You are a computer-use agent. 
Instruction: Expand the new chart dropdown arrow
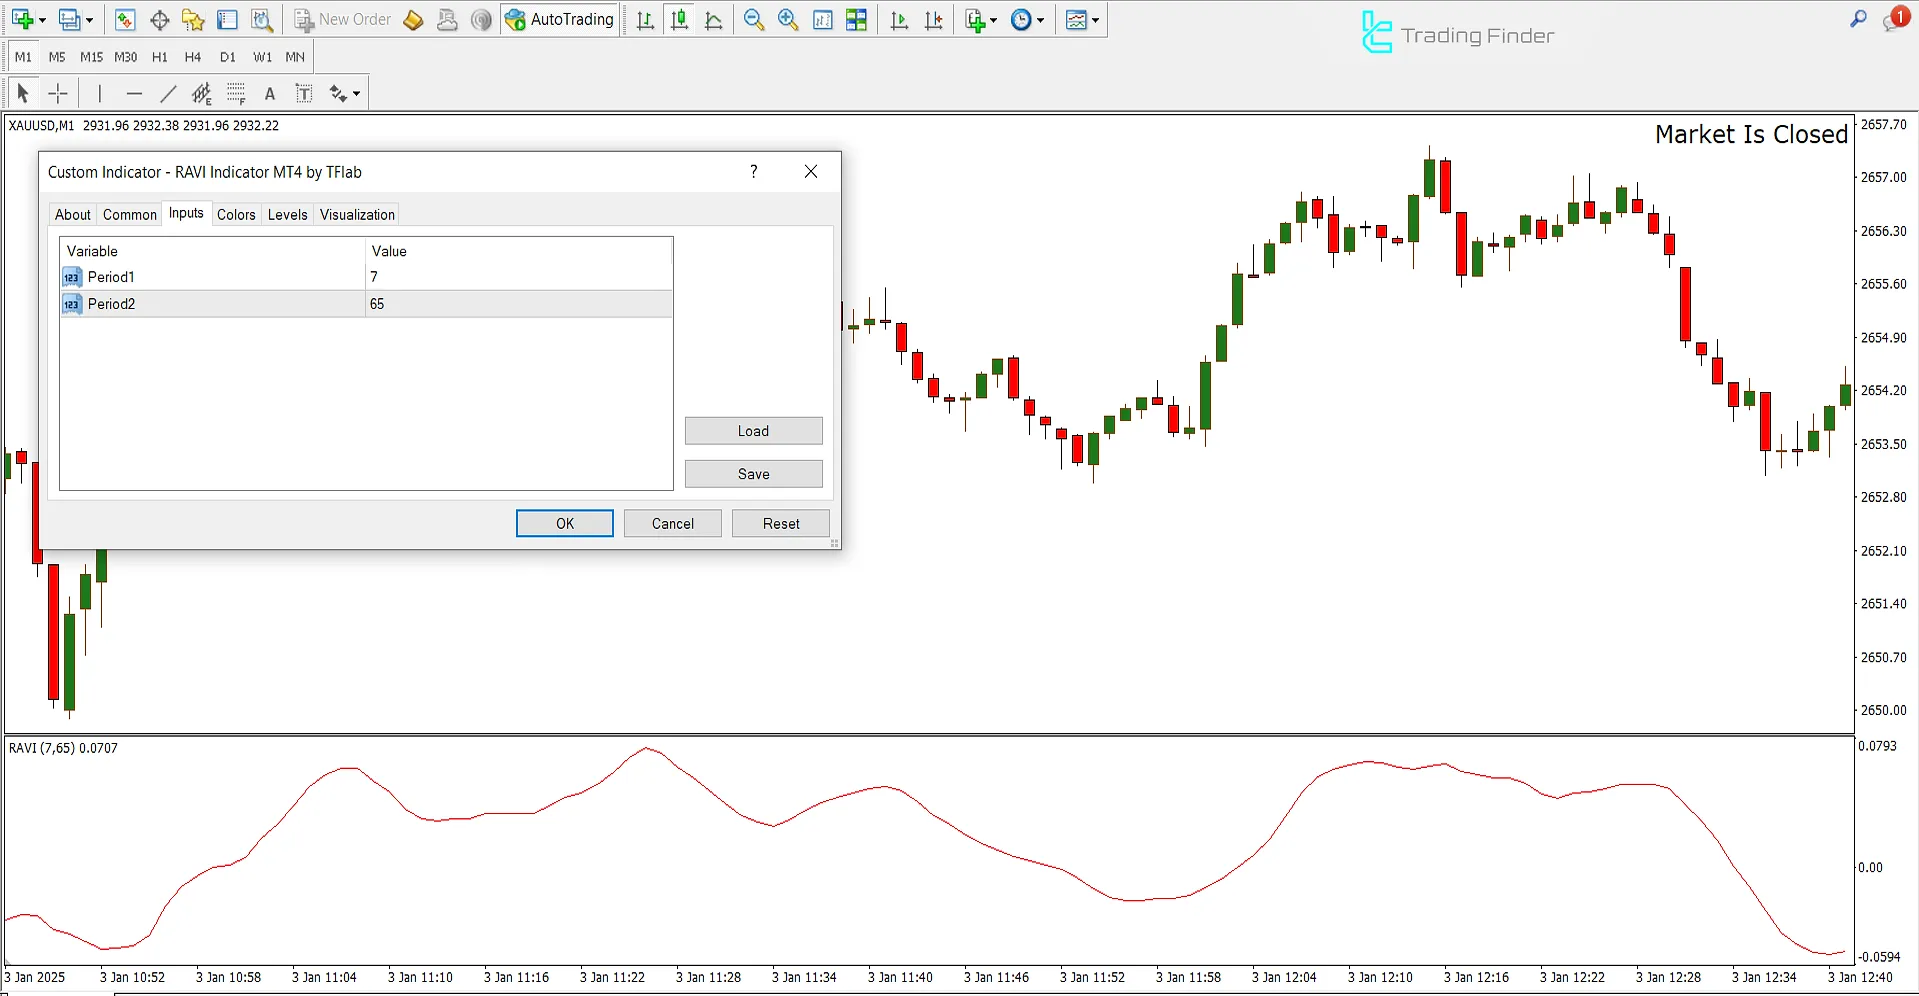42,19
